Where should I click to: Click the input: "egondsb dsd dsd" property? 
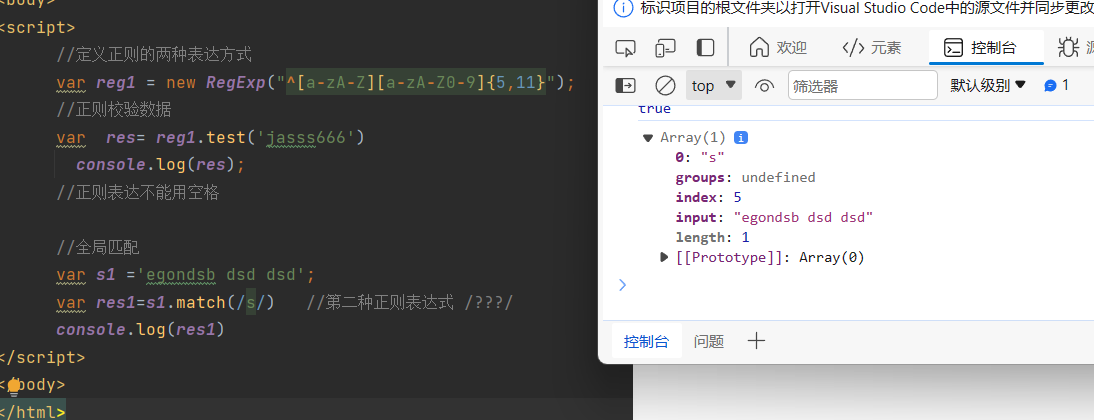(x=774, y=218)
